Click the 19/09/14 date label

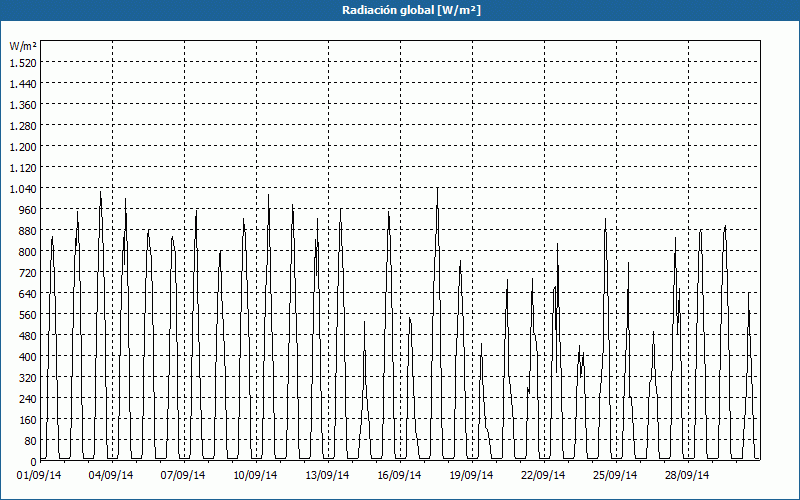(x=471, y=475)
